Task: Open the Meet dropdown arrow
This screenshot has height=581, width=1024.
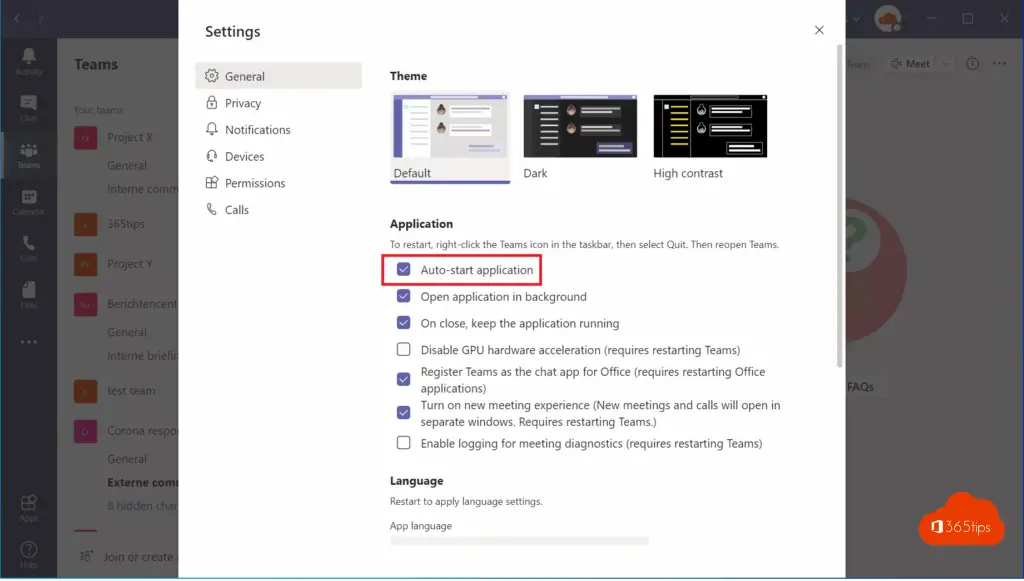Action: coord(946,63)
